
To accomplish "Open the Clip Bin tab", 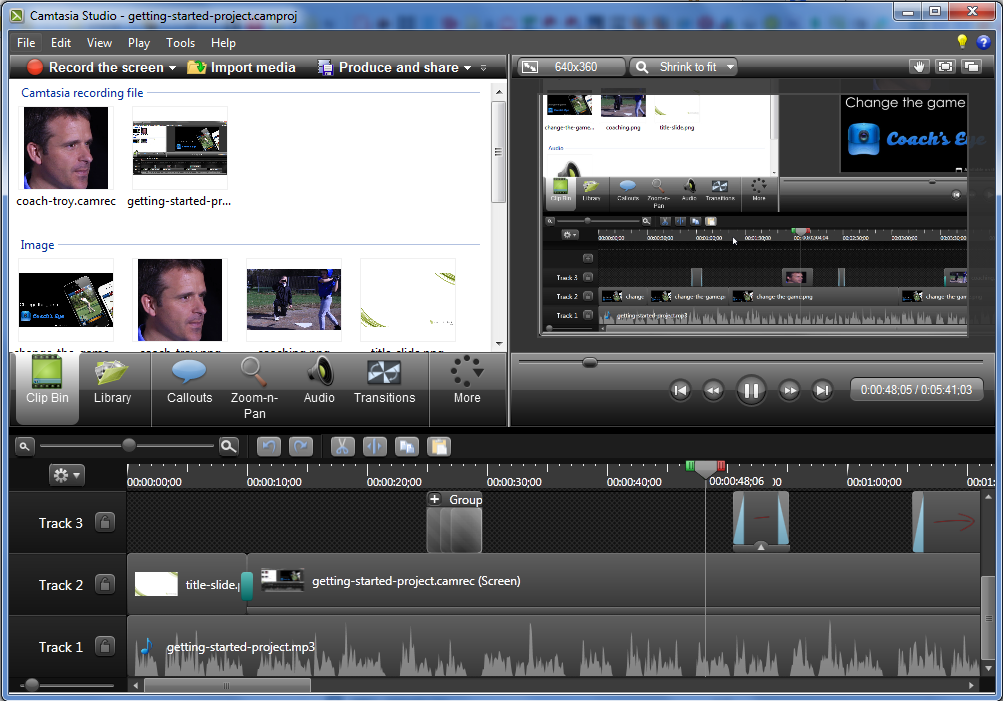I will click(47, 388).
